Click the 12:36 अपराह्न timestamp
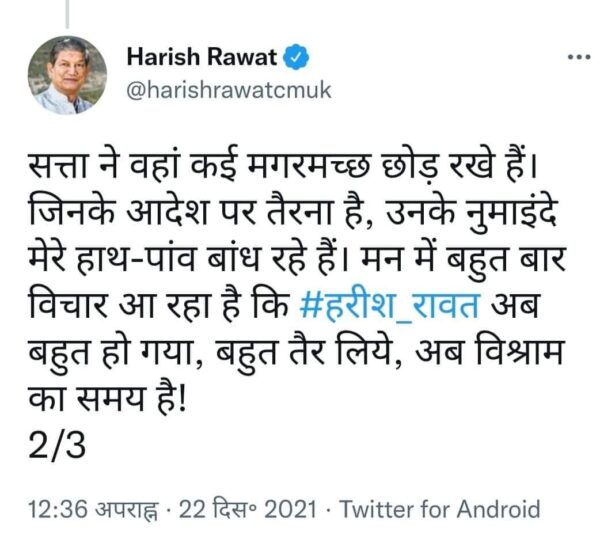 pyautogui.click(x=93, y=510)
